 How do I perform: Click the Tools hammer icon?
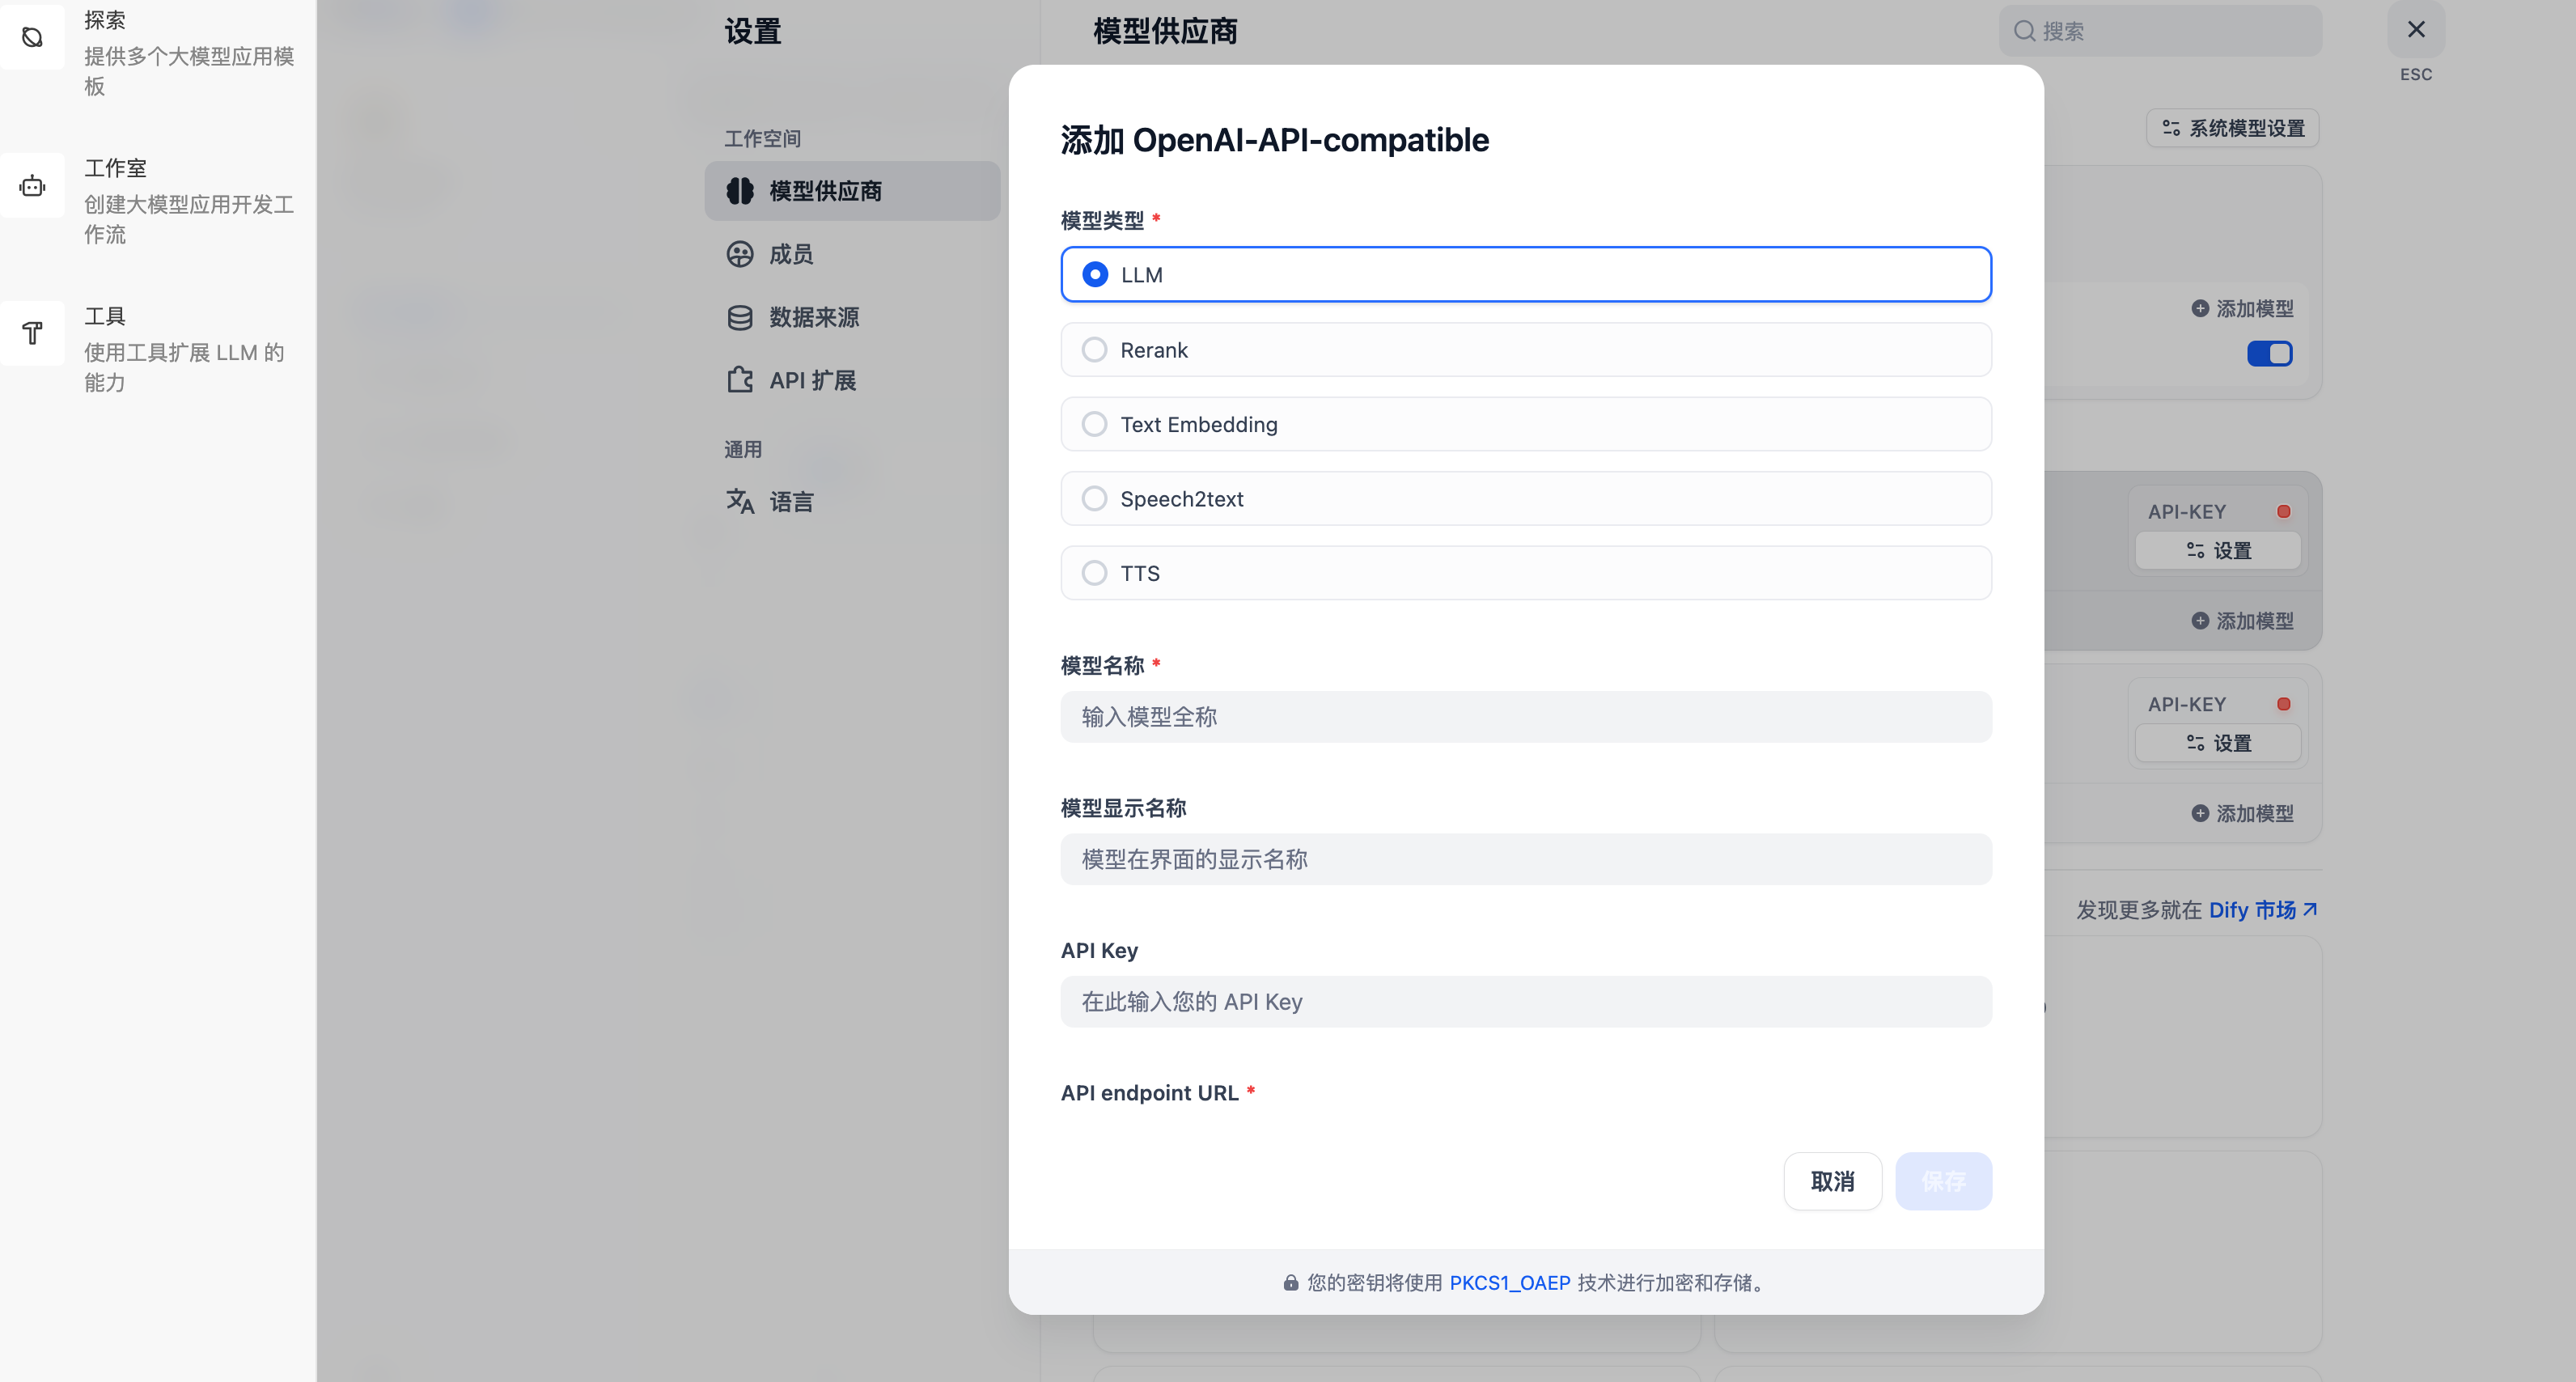point(32,333)
